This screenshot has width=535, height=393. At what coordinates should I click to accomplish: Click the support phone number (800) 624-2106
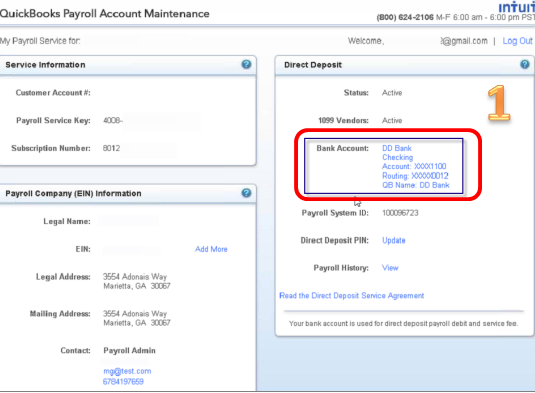(x=405, y=17)
